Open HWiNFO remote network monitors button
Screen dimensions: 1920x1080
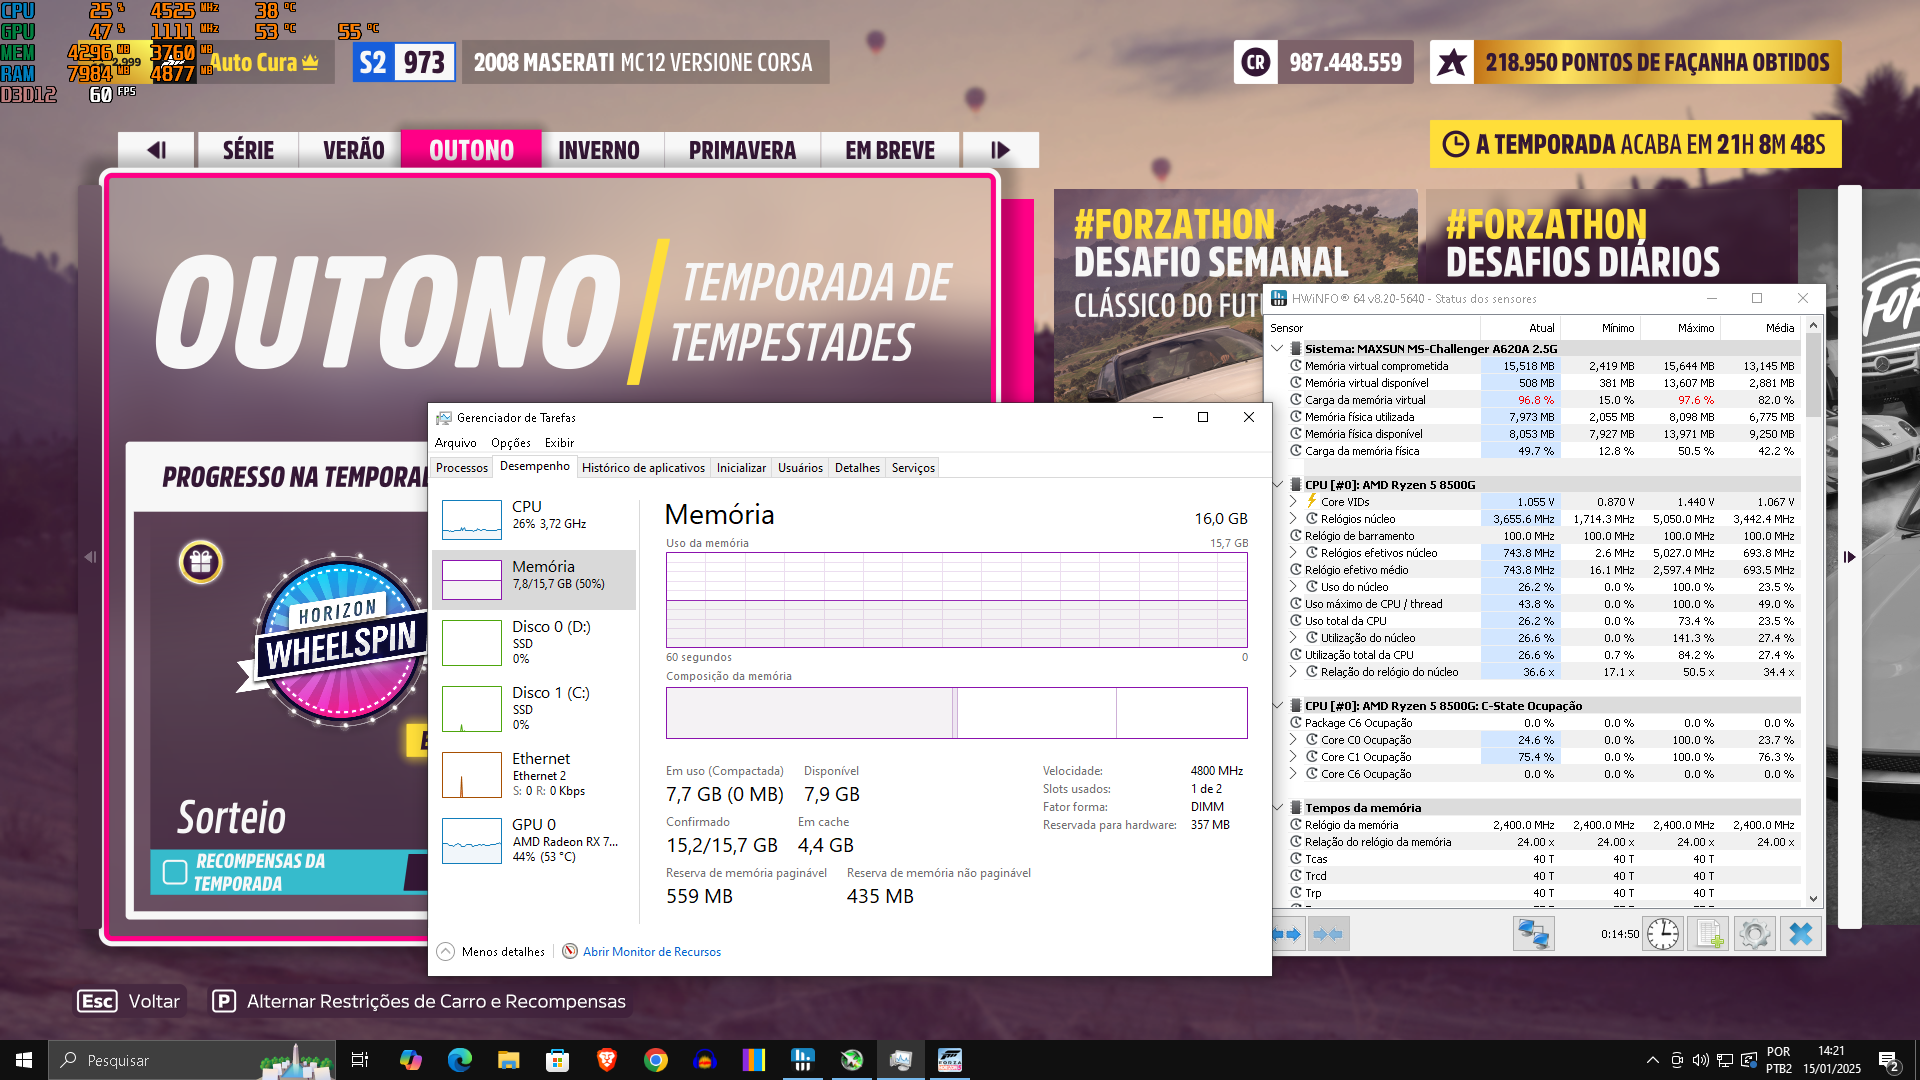point(1533,934)
